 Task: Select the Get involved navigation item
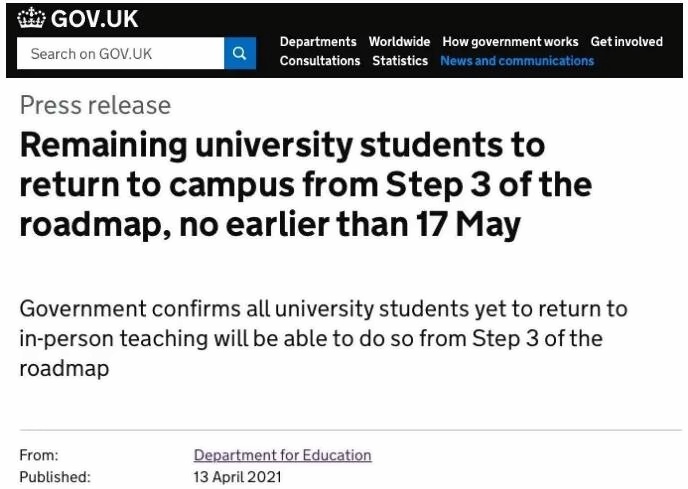[627, 42]
